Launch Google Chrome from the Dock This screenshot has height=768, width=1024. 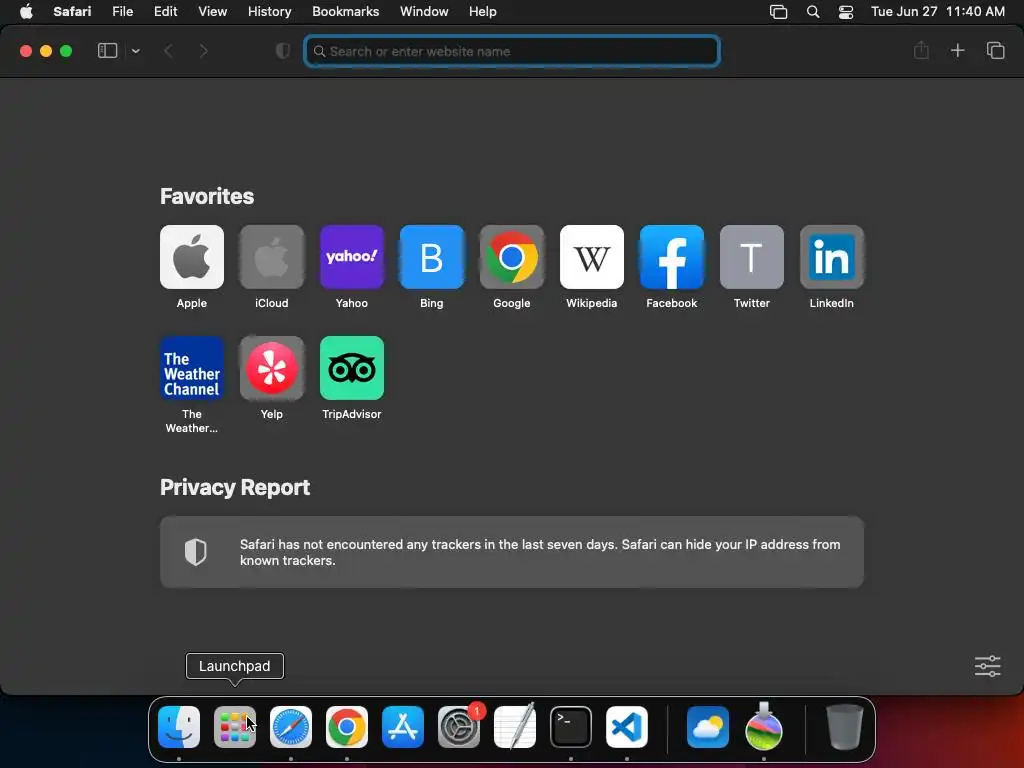(x=347, y=727)
